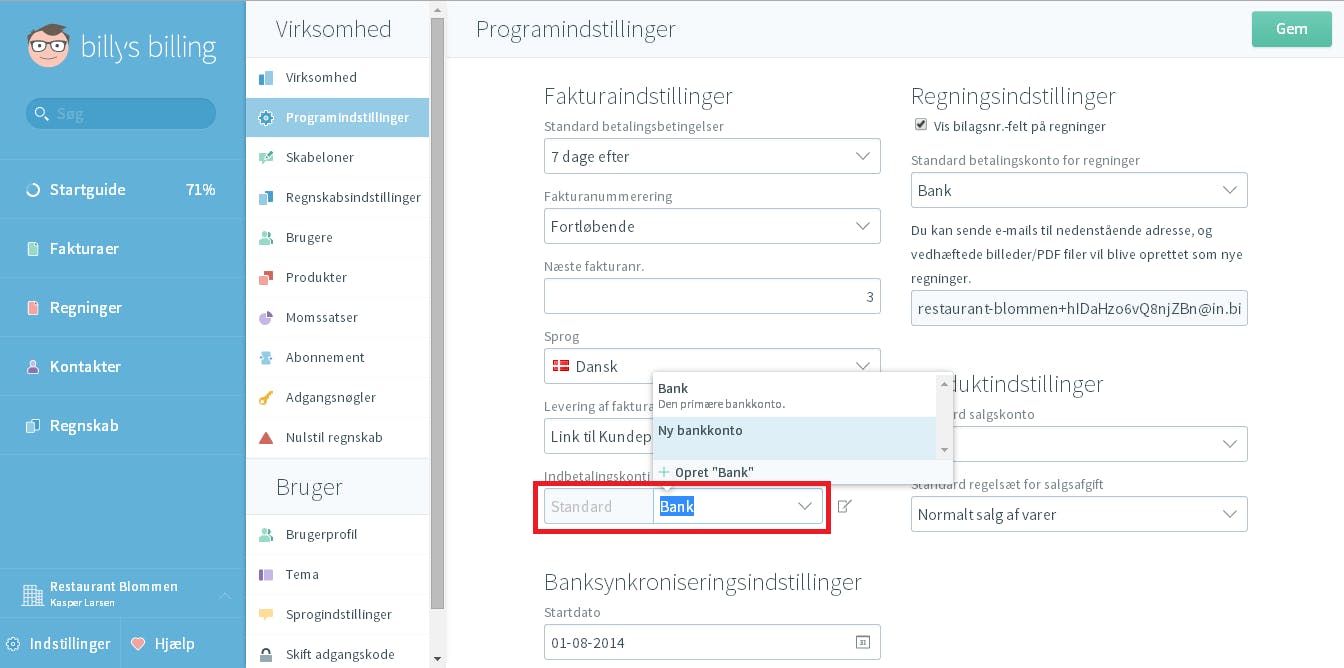
Task: Click the Startguide 71% progress item
Action: click(x=122, y=189)
